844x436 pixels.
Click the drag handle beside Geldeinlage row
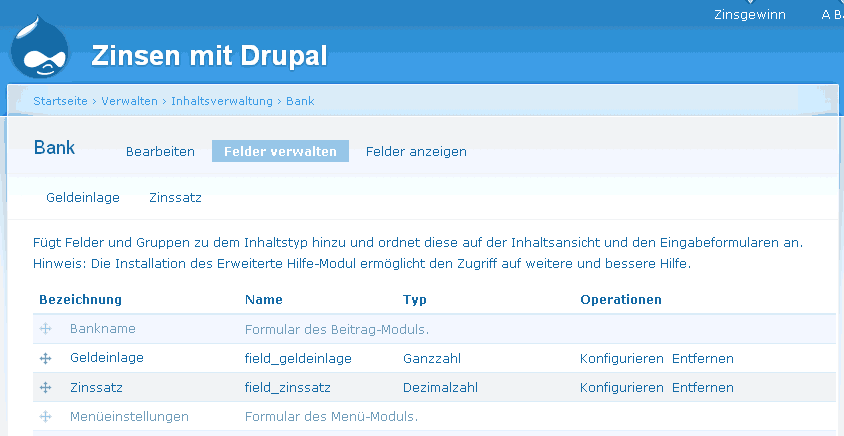[x=45, y=358]
